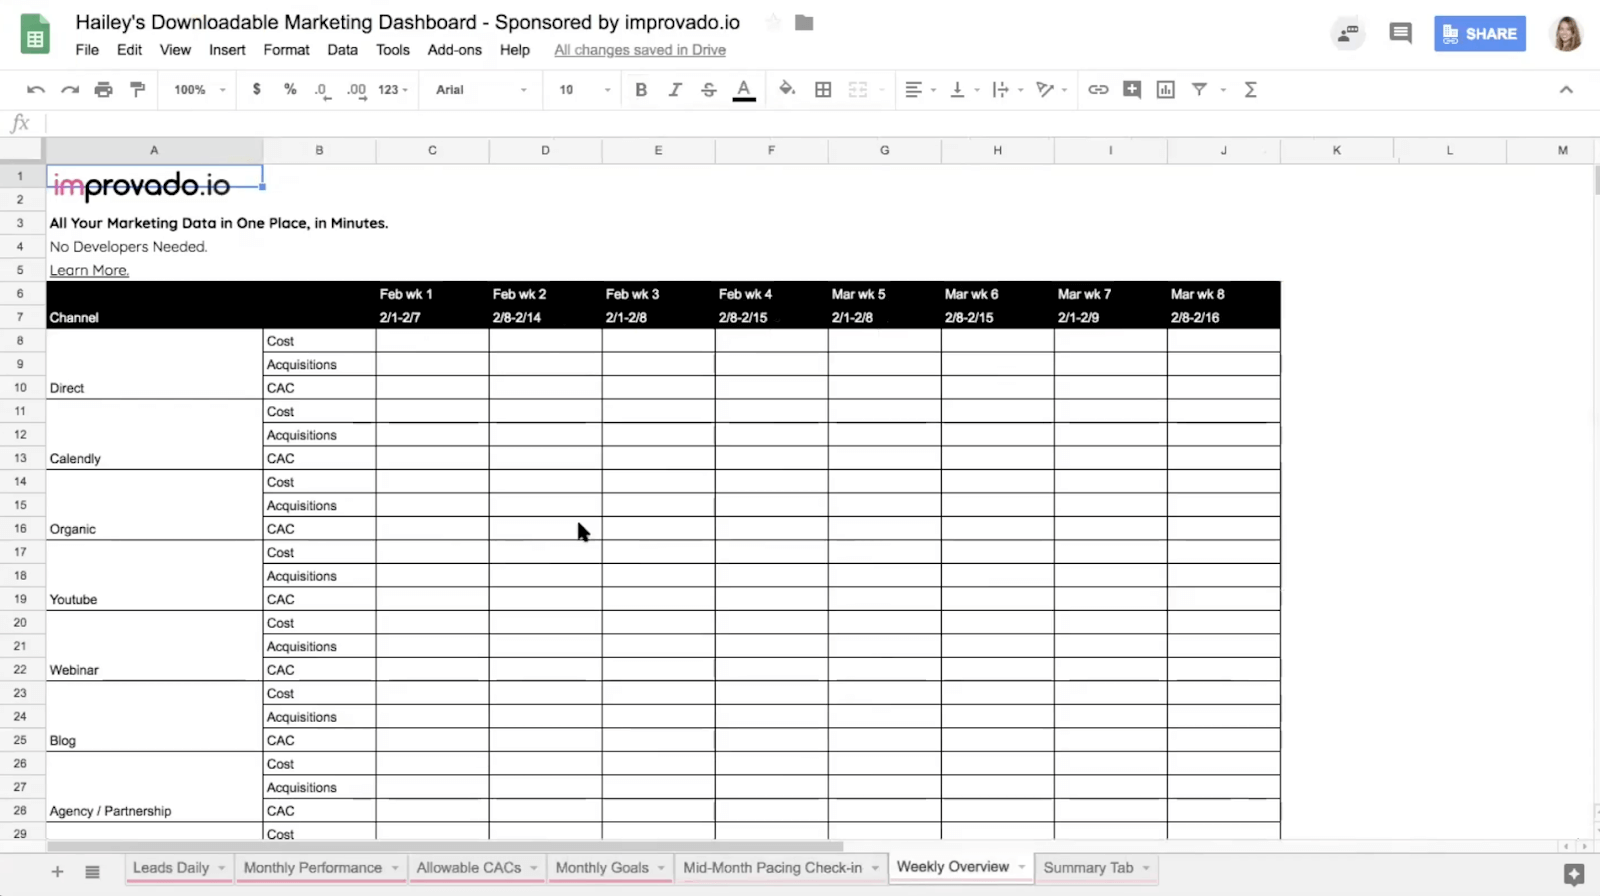This screenshot has width=1600, height=896.
Task: Switch to Mid-Month Pacing Check-in tab
Action: coord(772,868)
